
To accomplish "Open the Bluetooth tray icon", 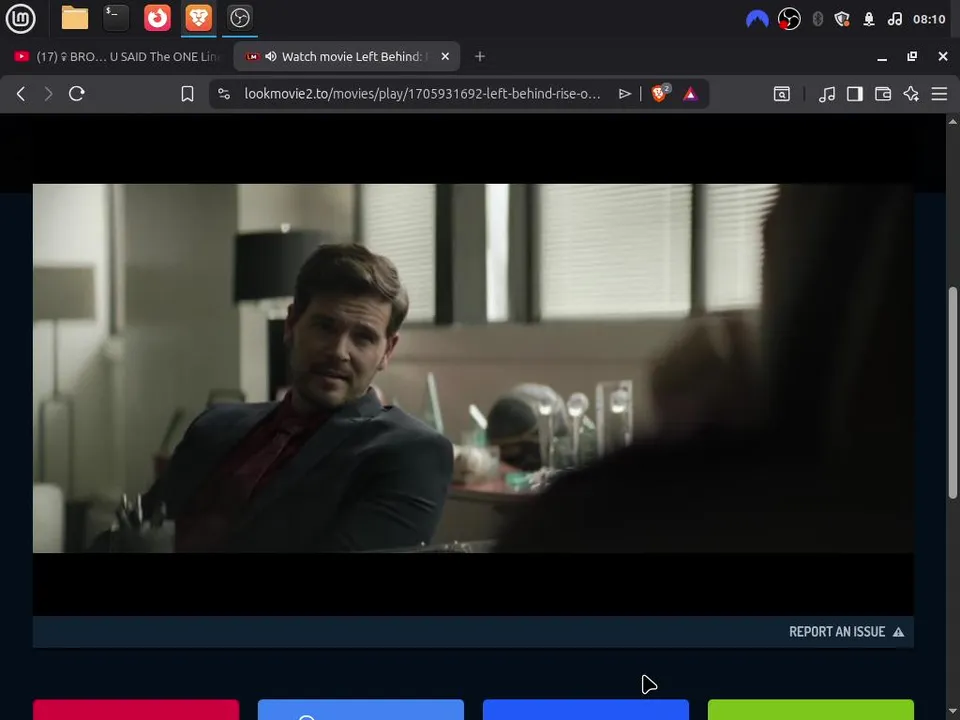I will 817,19.
